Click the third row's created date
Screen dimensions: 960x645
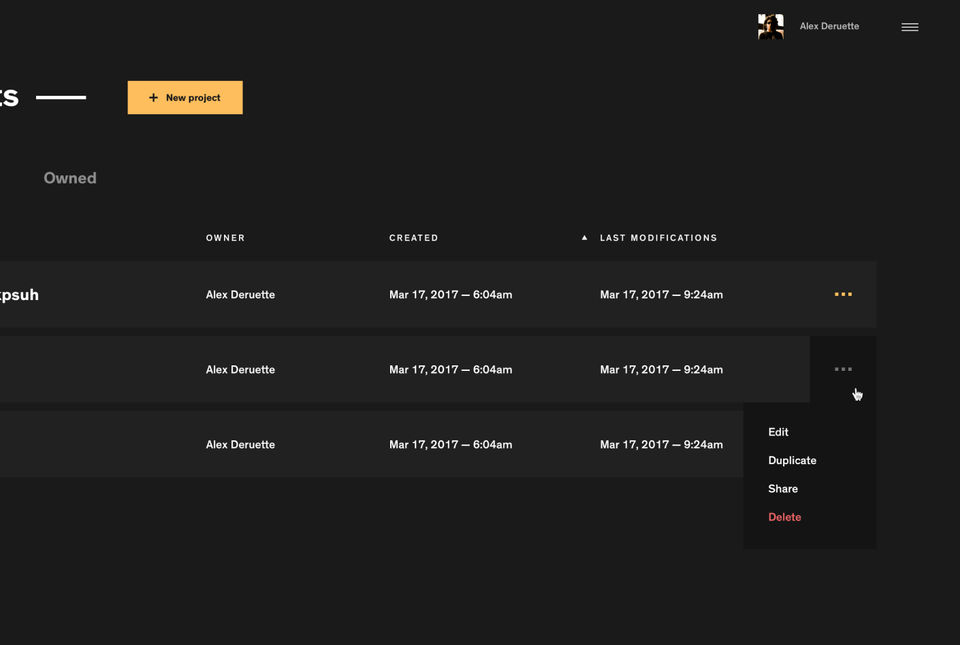tap(451, 445)
